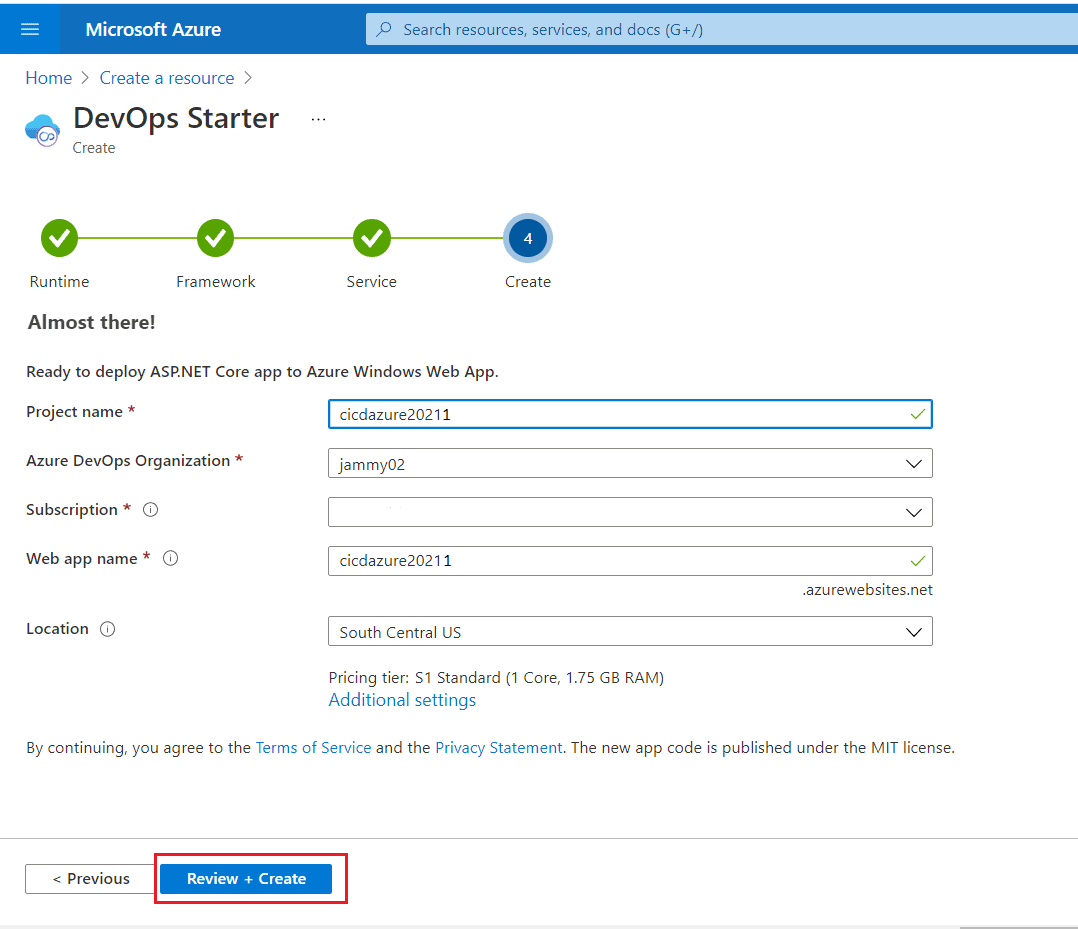Screen dimensions: 1078x929
Task: Click the Additional settings link
Action: point(402,699)
